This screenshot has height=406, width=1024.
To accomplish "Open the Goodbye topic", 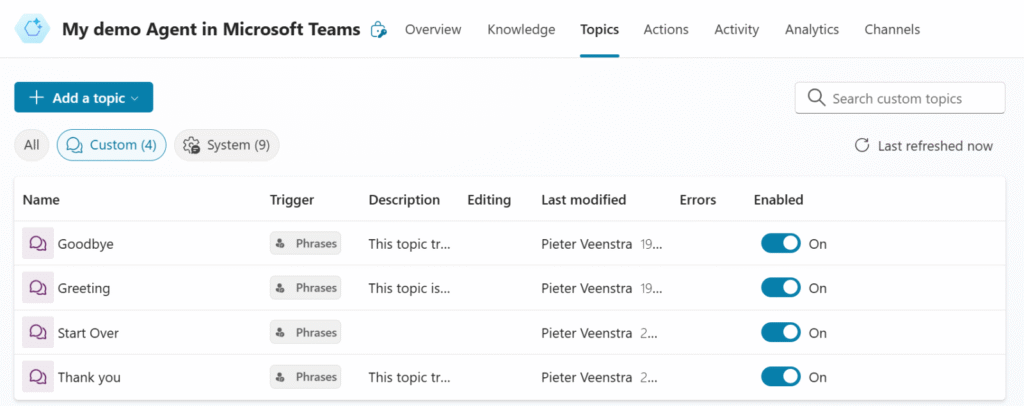I will 86,243.
